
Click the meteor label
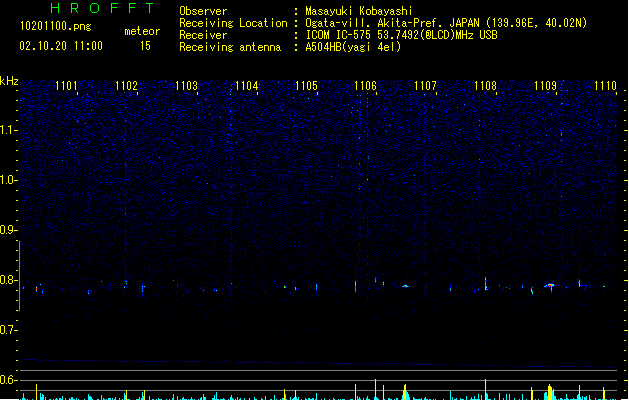(x=142, y=31)
